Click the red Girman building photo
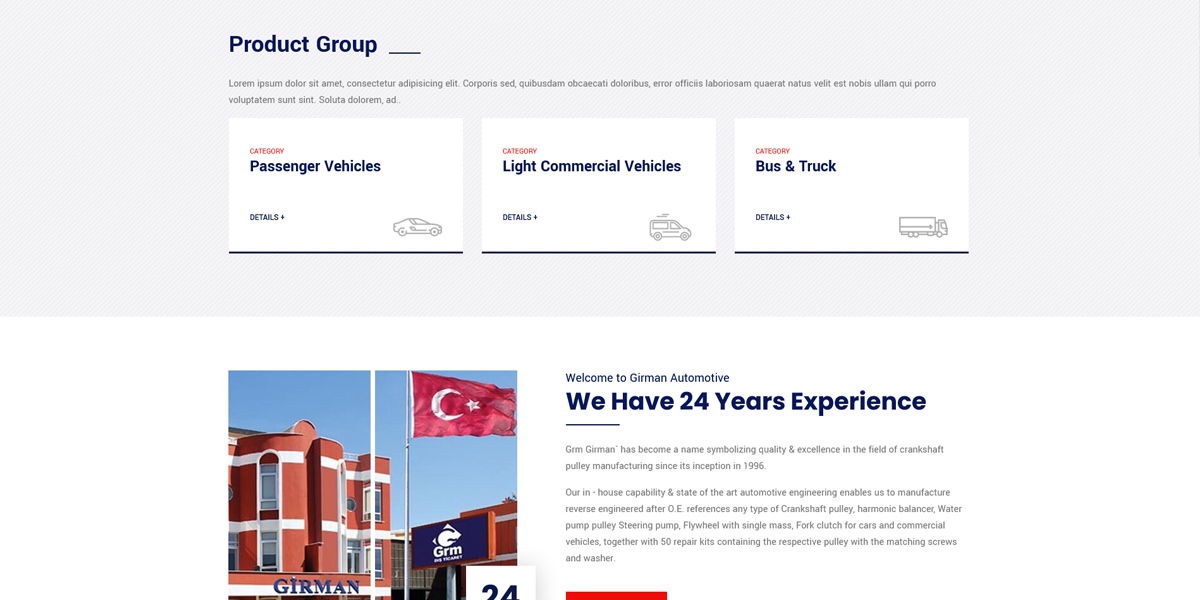 [299, 485]
